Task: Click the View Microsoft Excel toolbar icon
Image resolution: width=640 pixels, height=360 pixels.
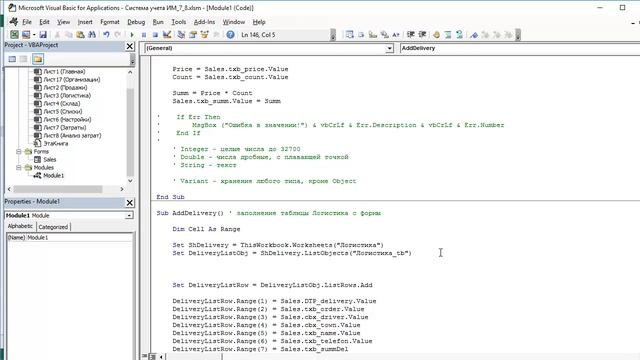Action: click(x=14, y=35)
